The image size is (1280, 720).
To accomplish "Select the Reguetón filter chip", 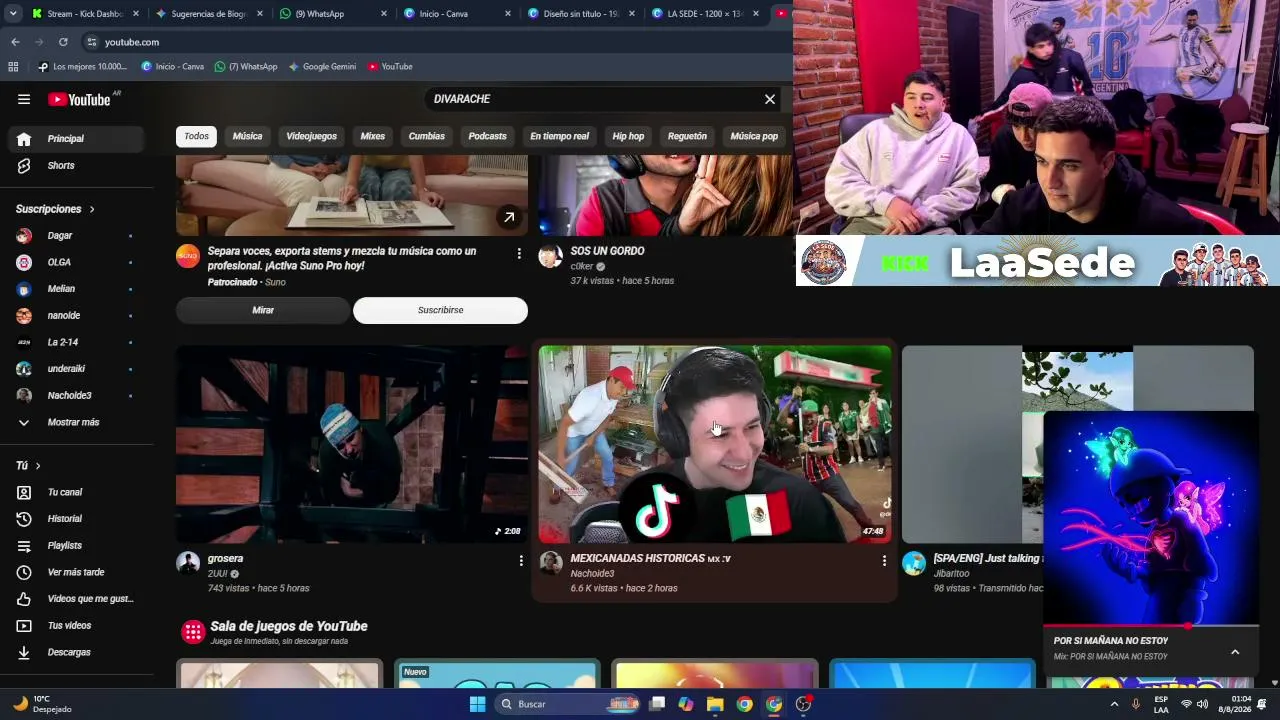I will point(687,136).
